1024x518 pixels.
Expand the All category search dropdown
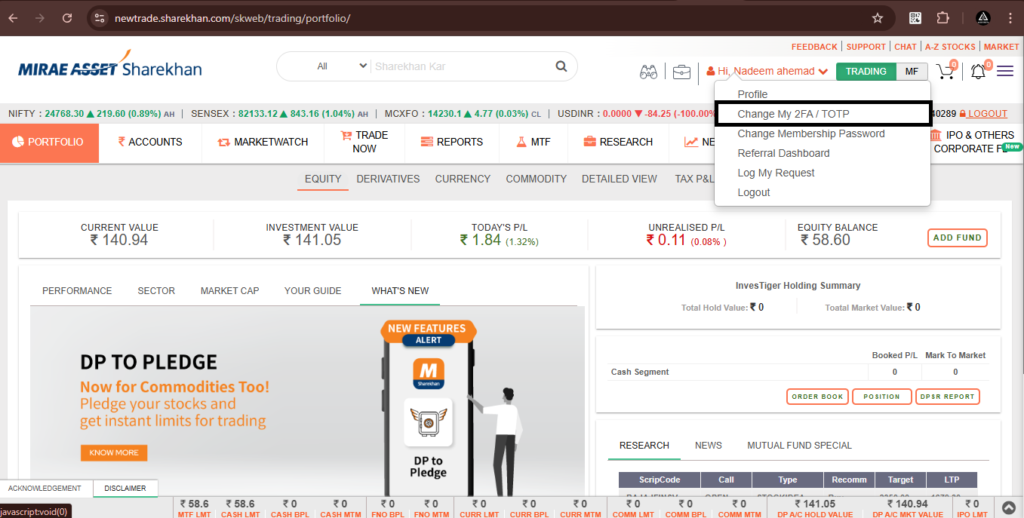[342, 66]
